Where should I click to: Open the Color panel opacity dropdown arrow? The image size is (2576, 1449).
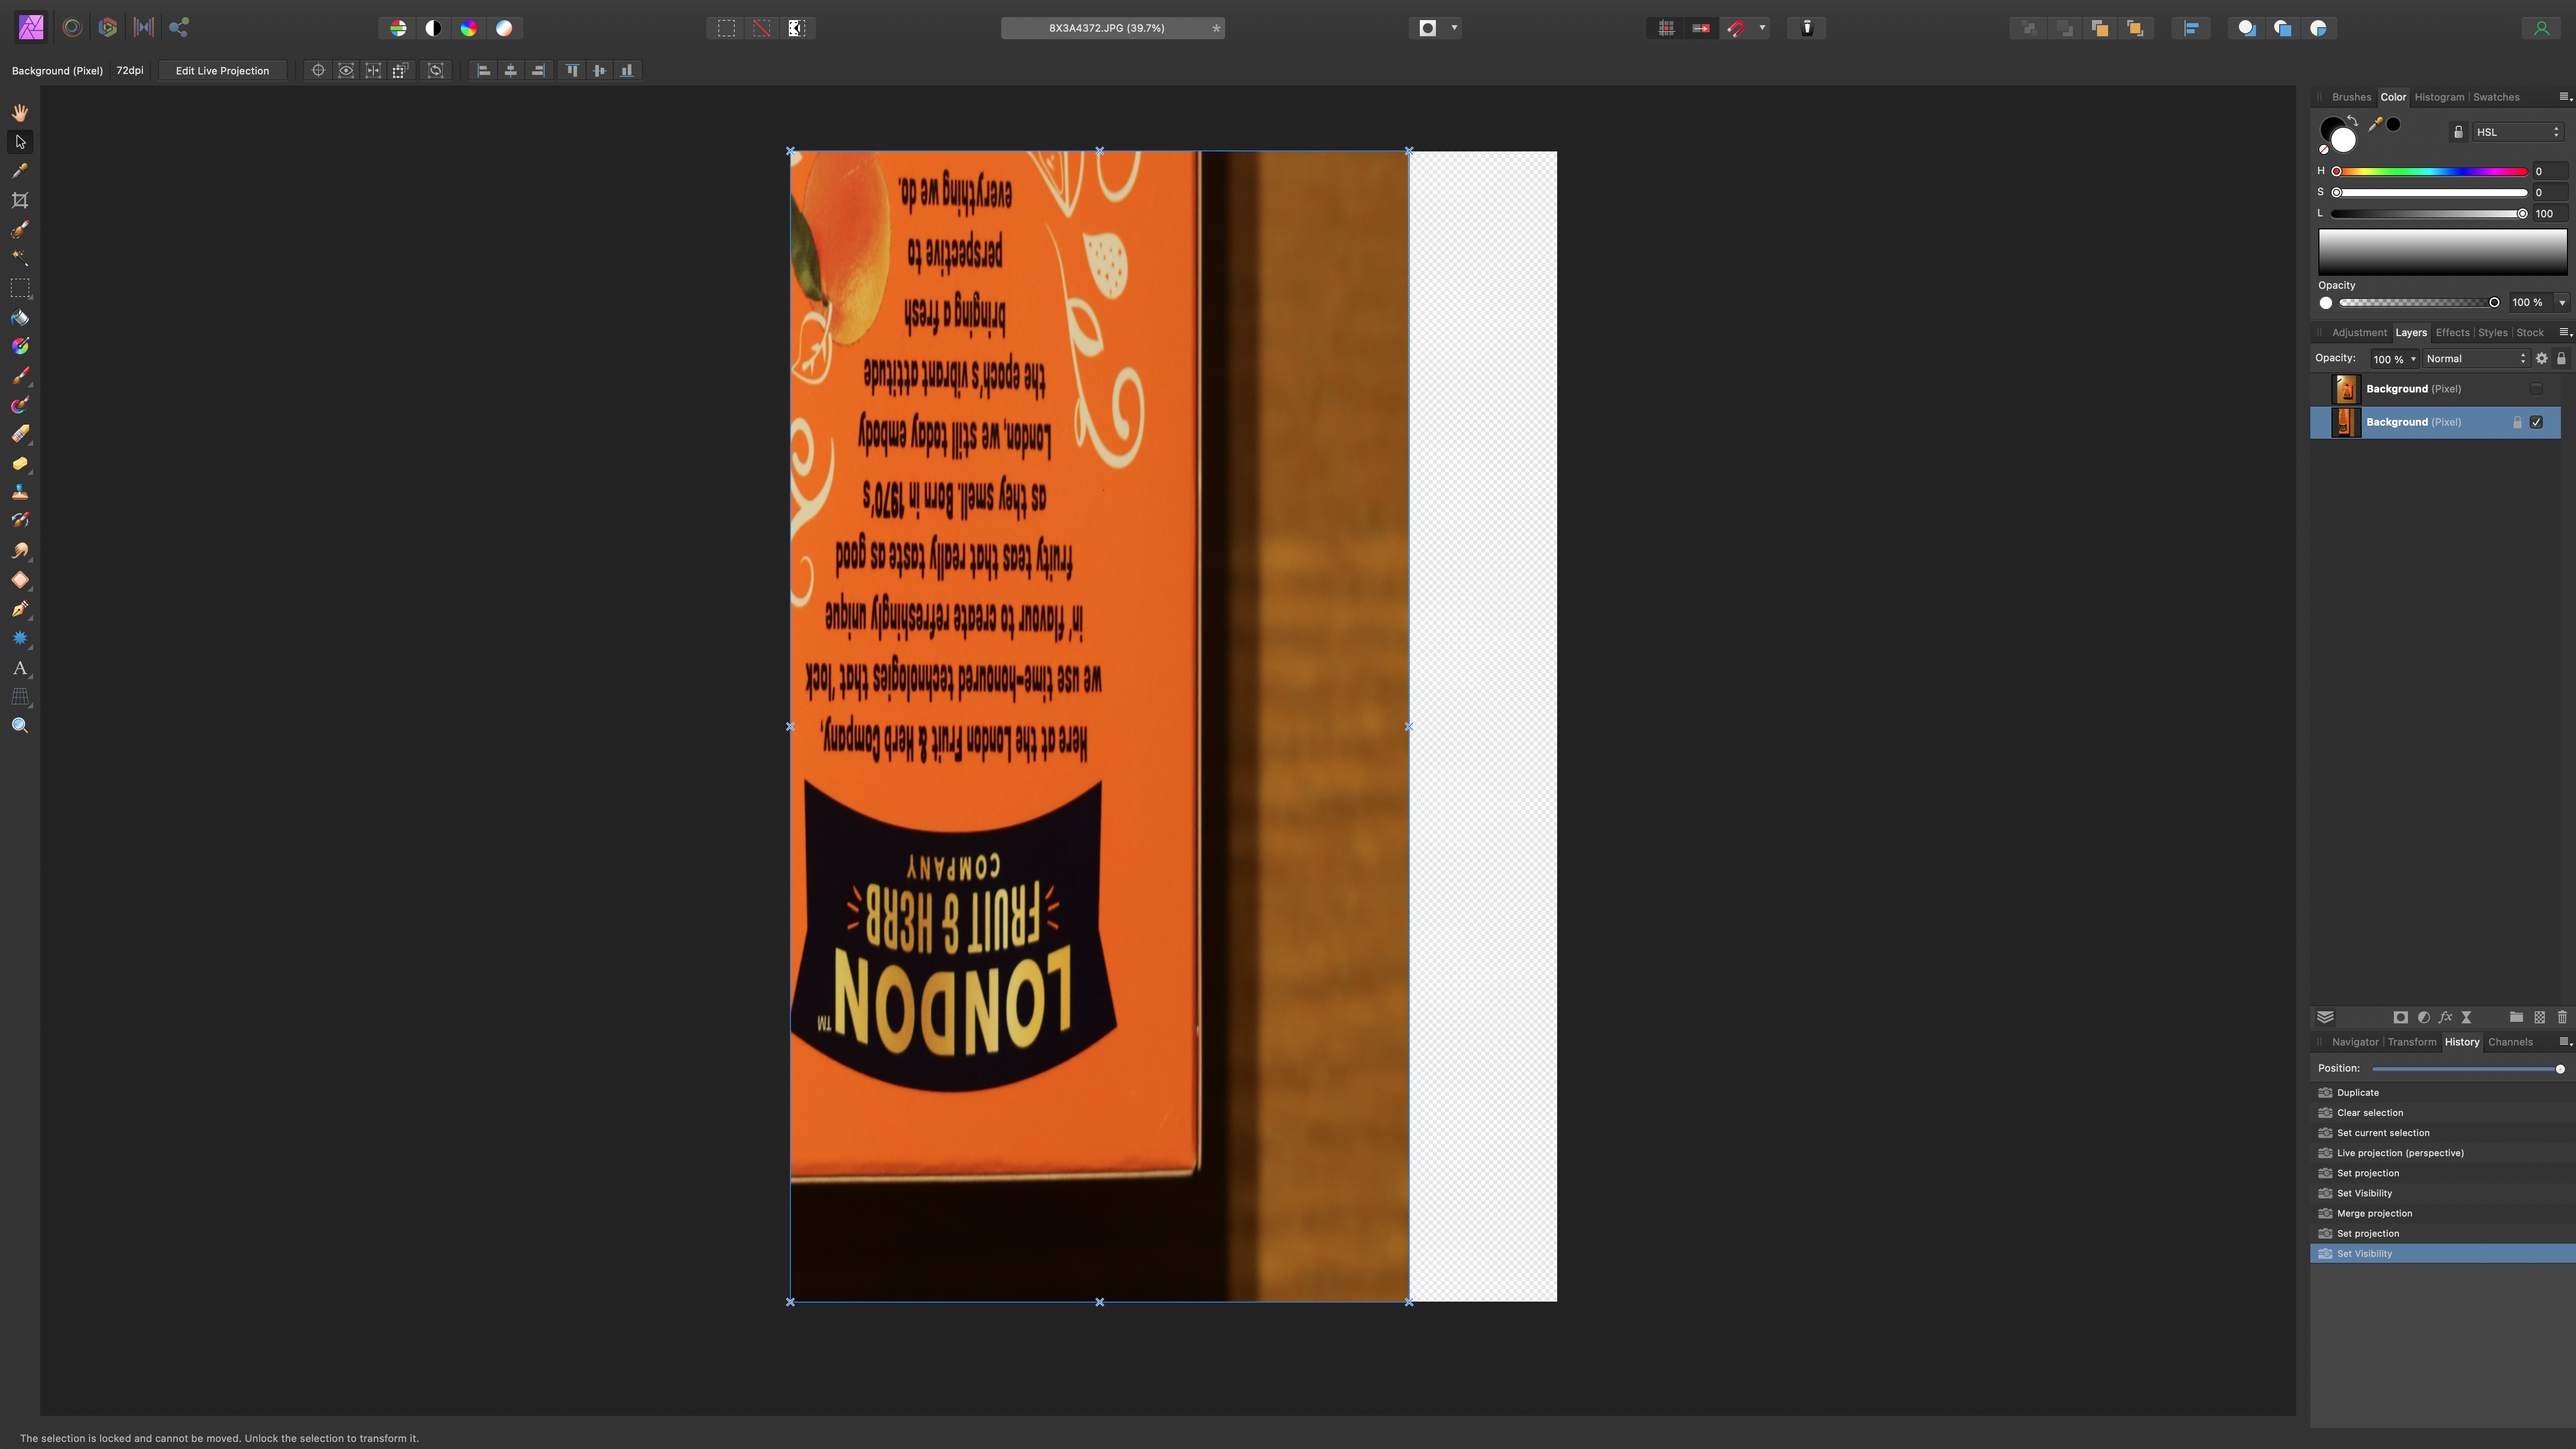[2561, 302]
